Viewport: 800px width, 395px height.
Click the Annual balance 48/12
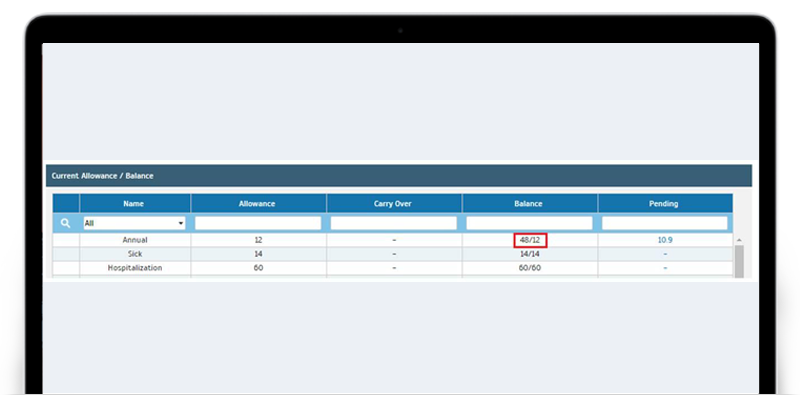[x=530, y=240]
